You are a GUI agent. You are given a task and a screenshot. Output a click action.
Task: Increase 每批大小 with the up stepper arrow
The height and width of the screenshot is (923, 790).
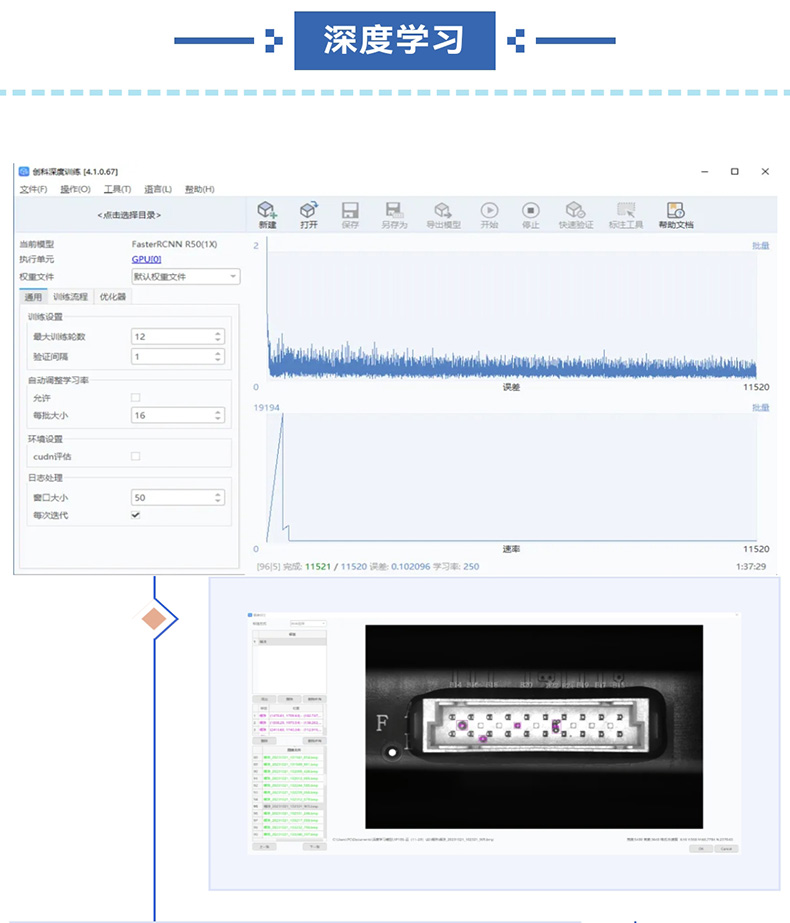pyautogui.click(x=218, y=412)
